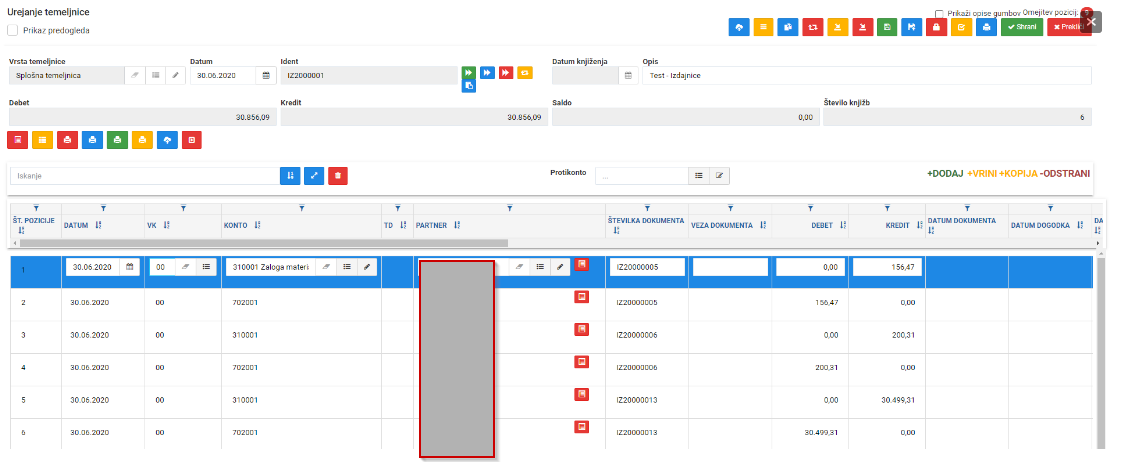Click the blue cloud upload icon below Debet
The width and height of the screenshot is (1126, 462).
(x=167, y=140)
